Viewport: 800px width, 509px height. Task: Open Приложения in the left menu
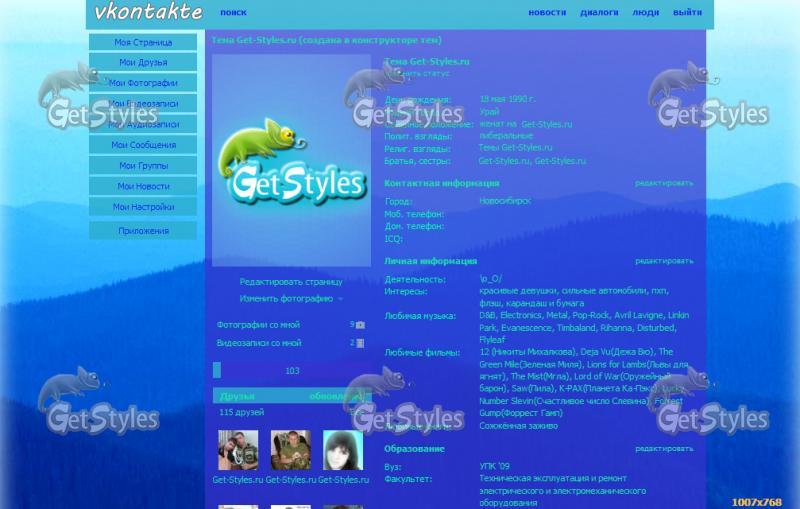[x=143, y=231]
